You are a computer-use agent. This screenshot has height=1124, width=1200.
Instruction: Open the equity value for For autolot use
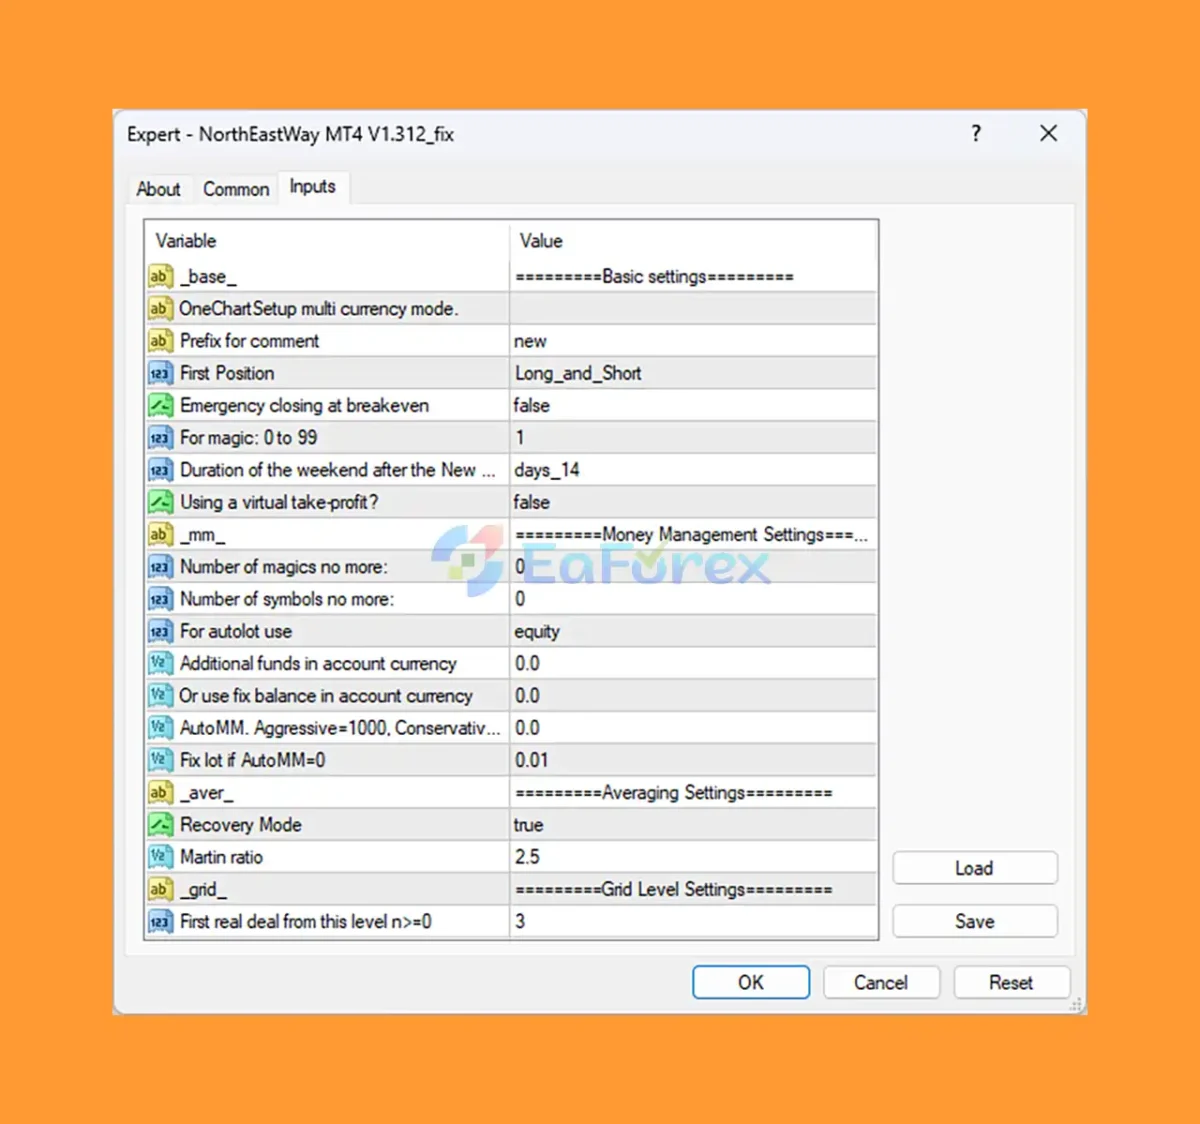pos(693,631)
